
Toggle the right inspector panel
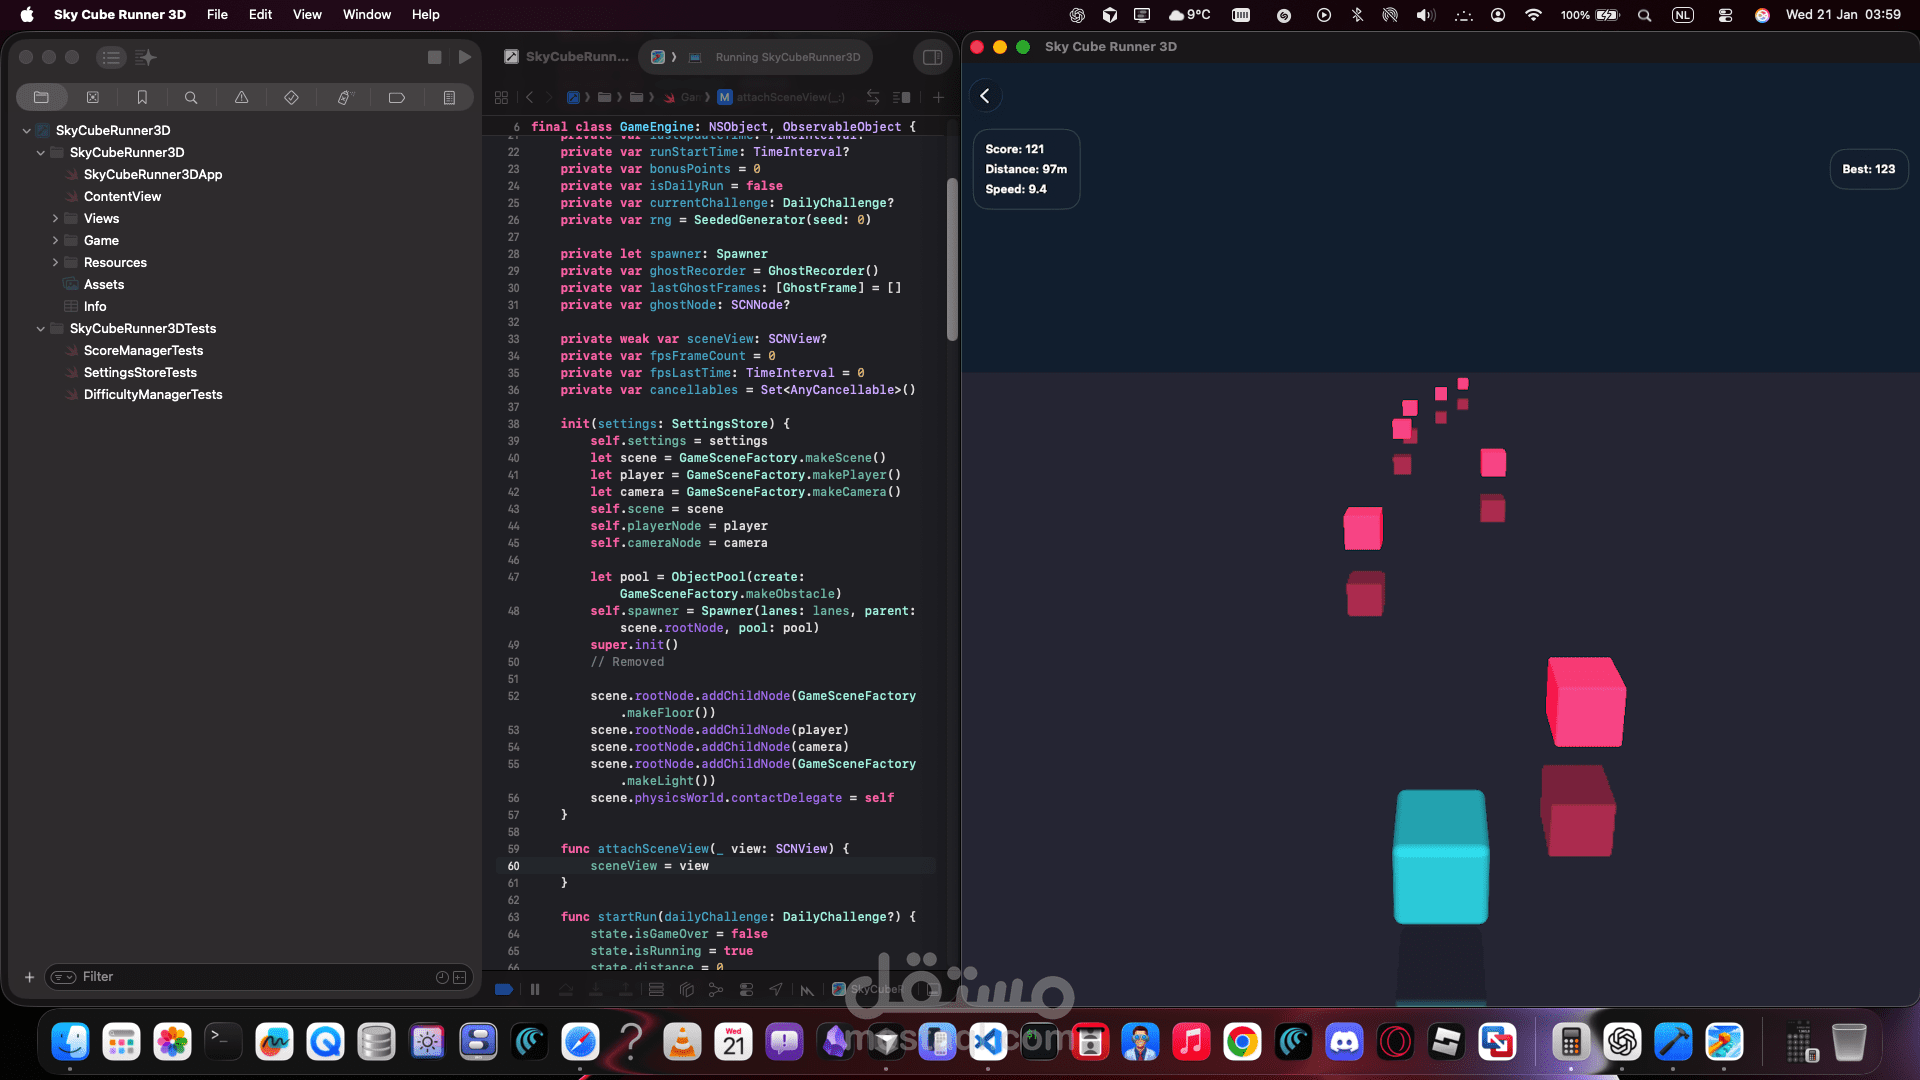coord(932,57)
